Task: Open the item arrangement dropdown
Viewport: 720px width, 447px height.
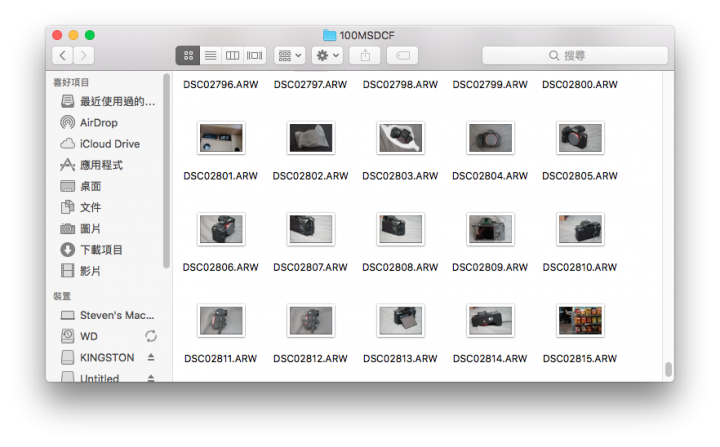Action: click(x=290, y=56)
